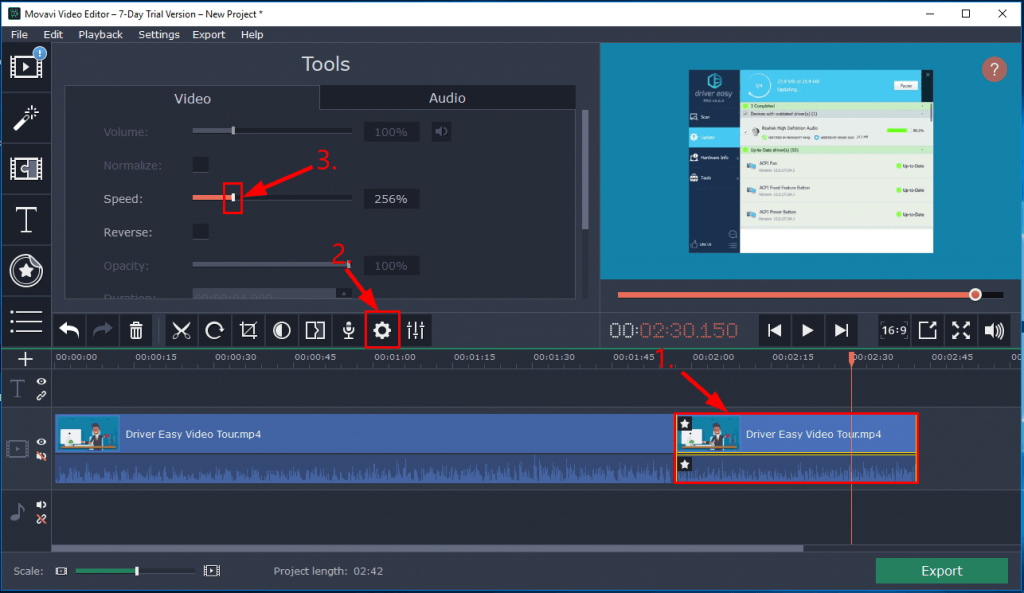The width and height of the screenshot is (1024, 593).
Task: Click the 00:01:00 mark on timeline ruler
Action: click(x=394, y=357)
